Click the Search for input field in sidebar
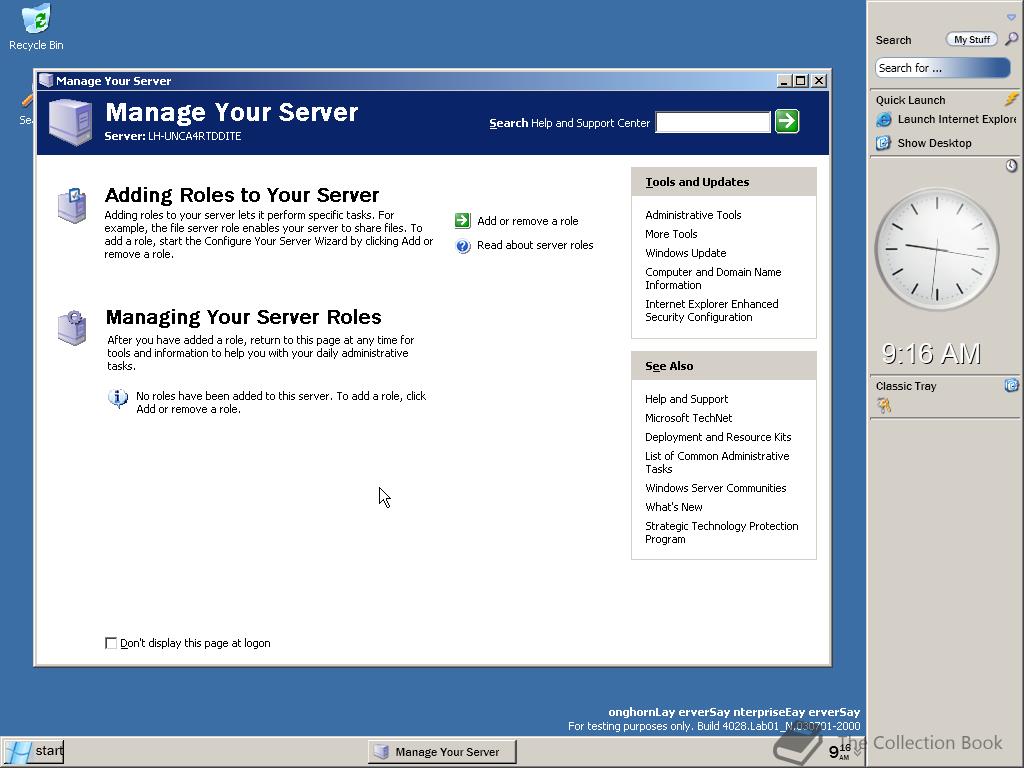The height and width of the screenshot is (768, 1024). tap(942, 68)
